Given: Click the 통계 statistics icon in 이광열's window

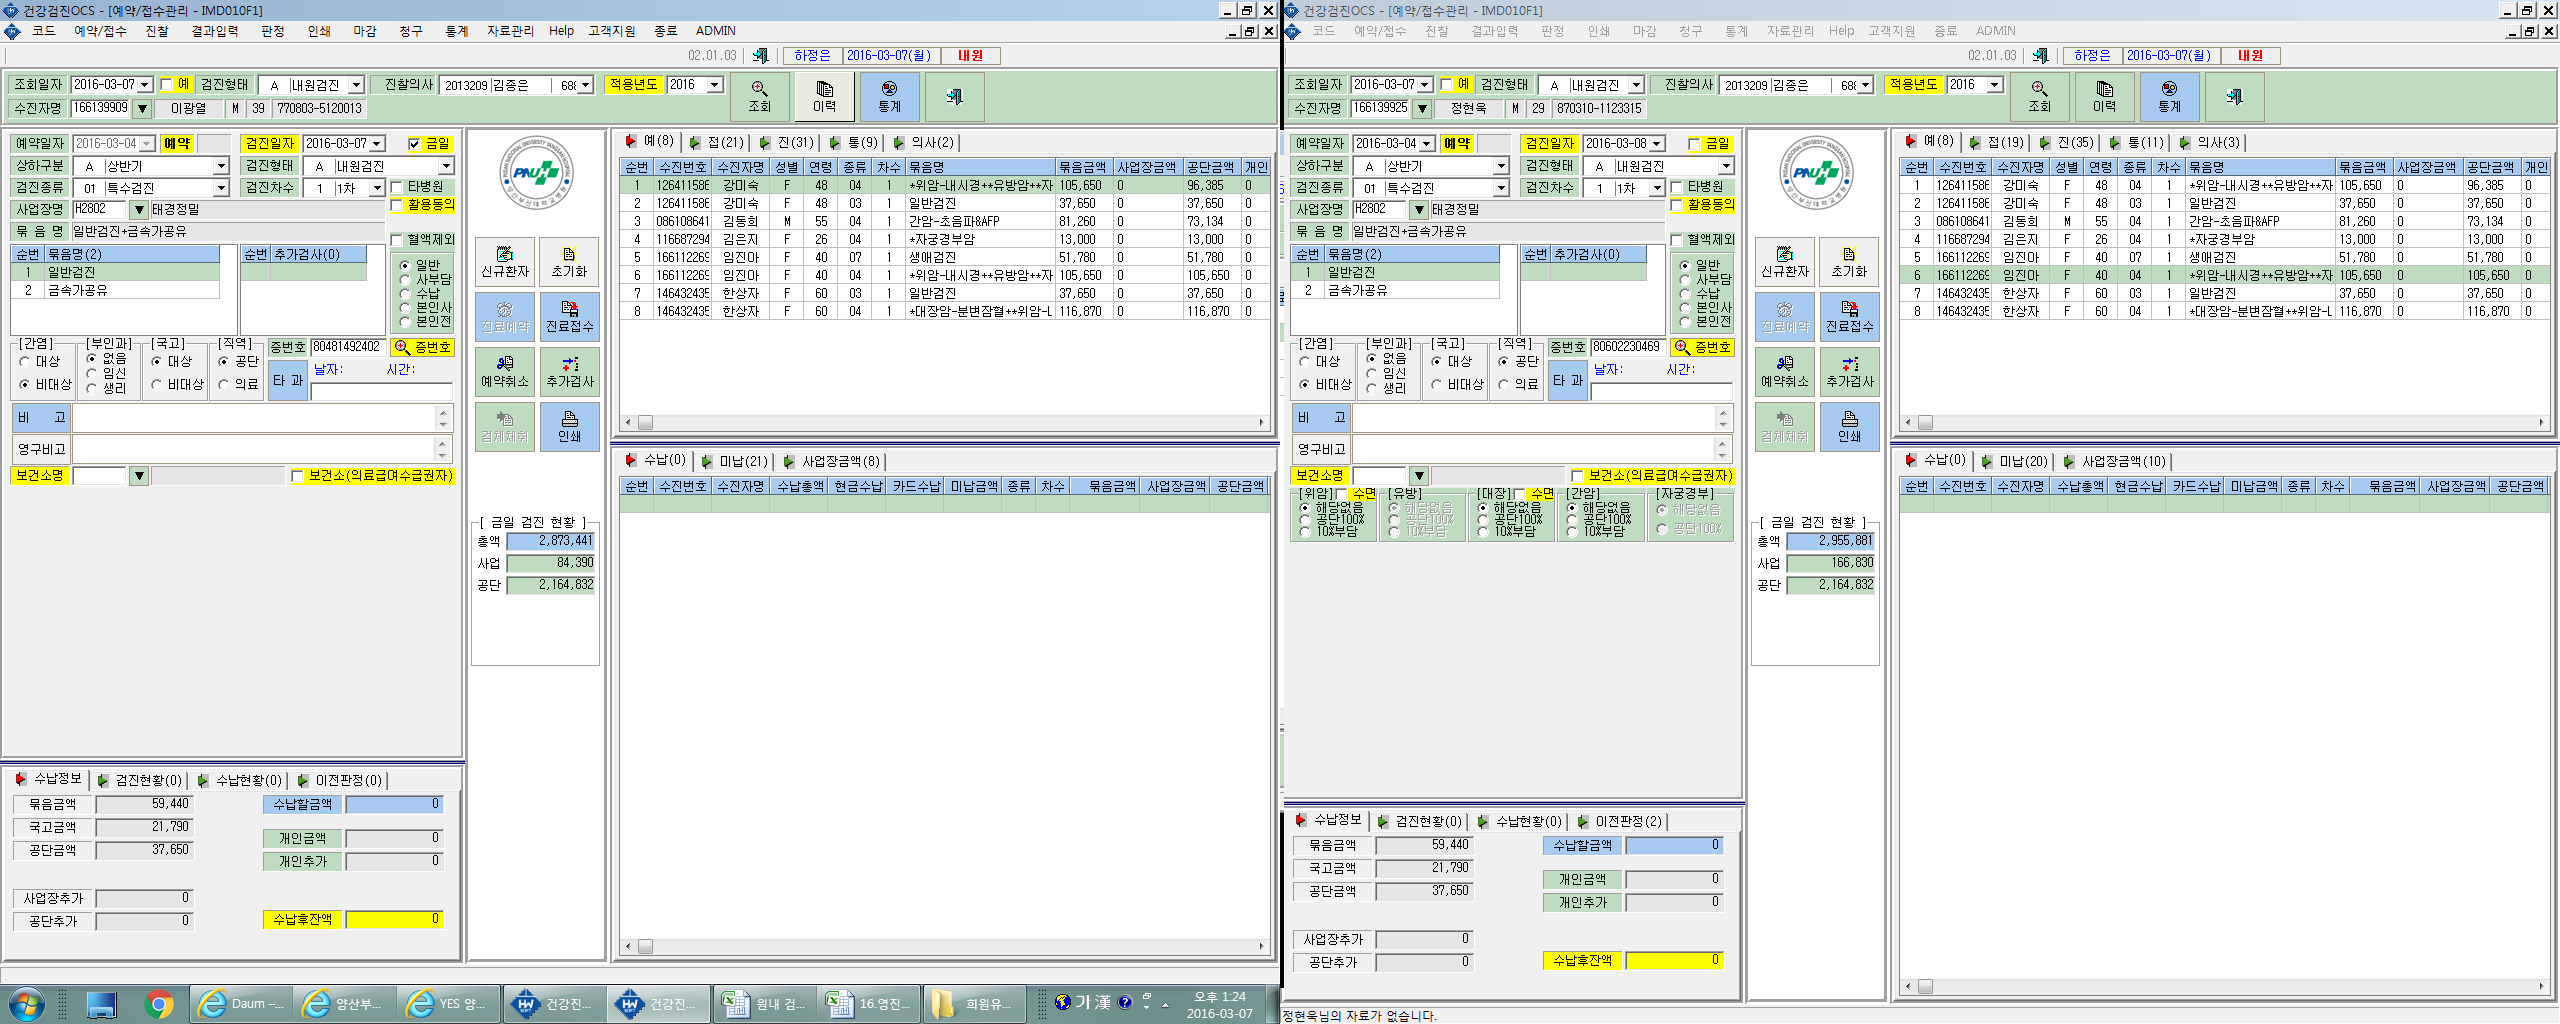Looking at the screenshot, I should [889, 96].
